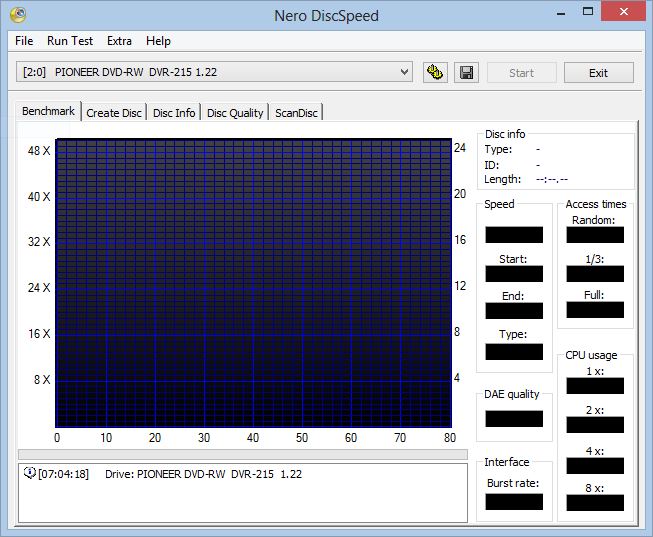Open the File menu
The width and height of the screenshot is (653, 537).
coord(24,41)
